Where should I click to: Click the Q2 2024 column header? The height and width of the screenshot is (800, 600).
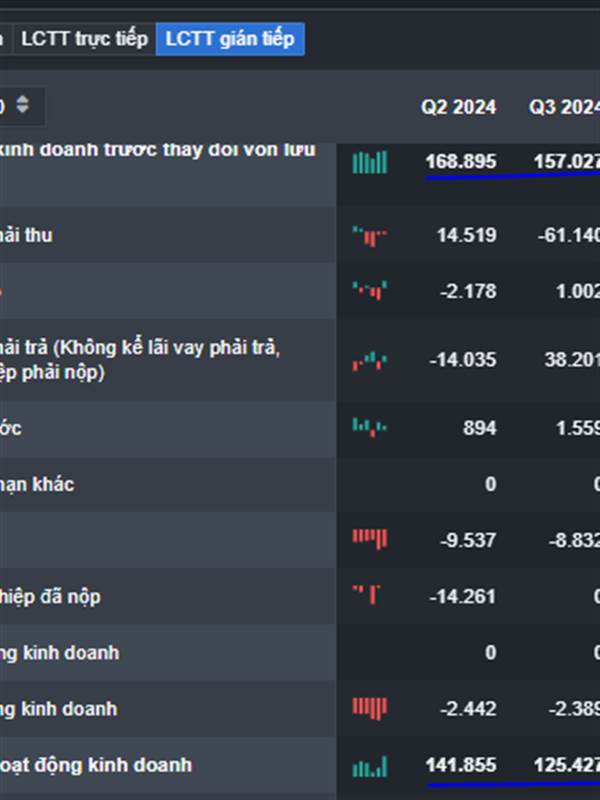click(458, 107)
